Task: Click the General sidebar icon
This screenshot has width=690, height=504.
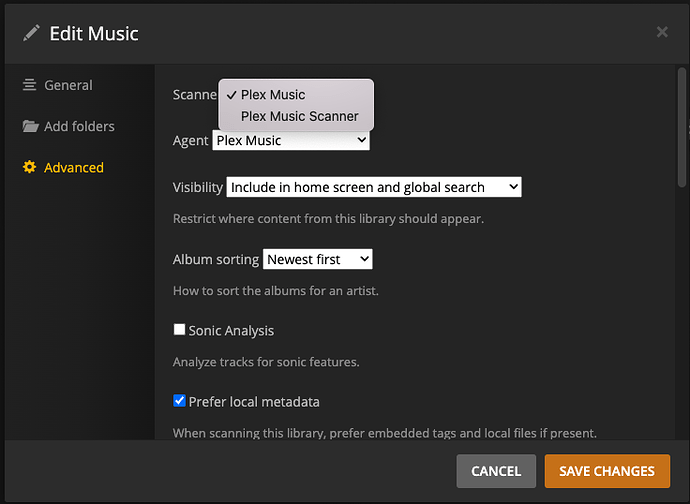Action: (30, 86)
